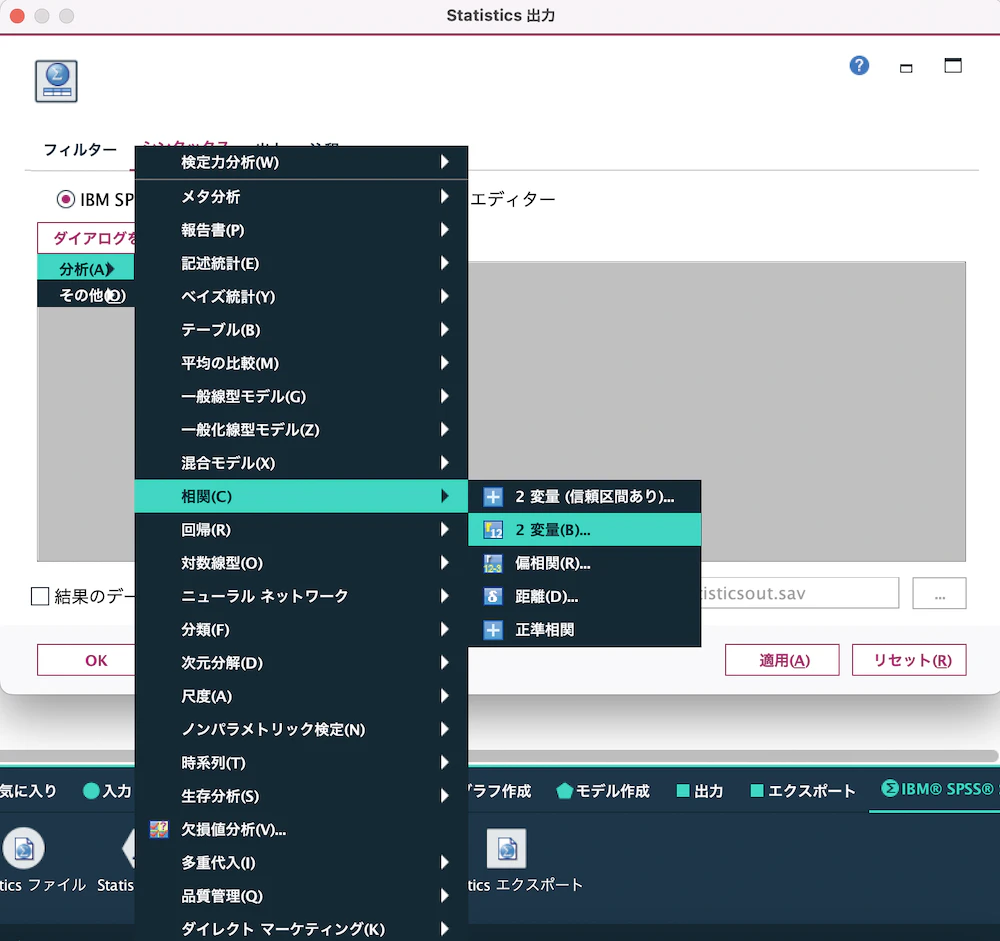Select 多重代入(I) menu entry
1000x941 pixels.
point(301,863)
